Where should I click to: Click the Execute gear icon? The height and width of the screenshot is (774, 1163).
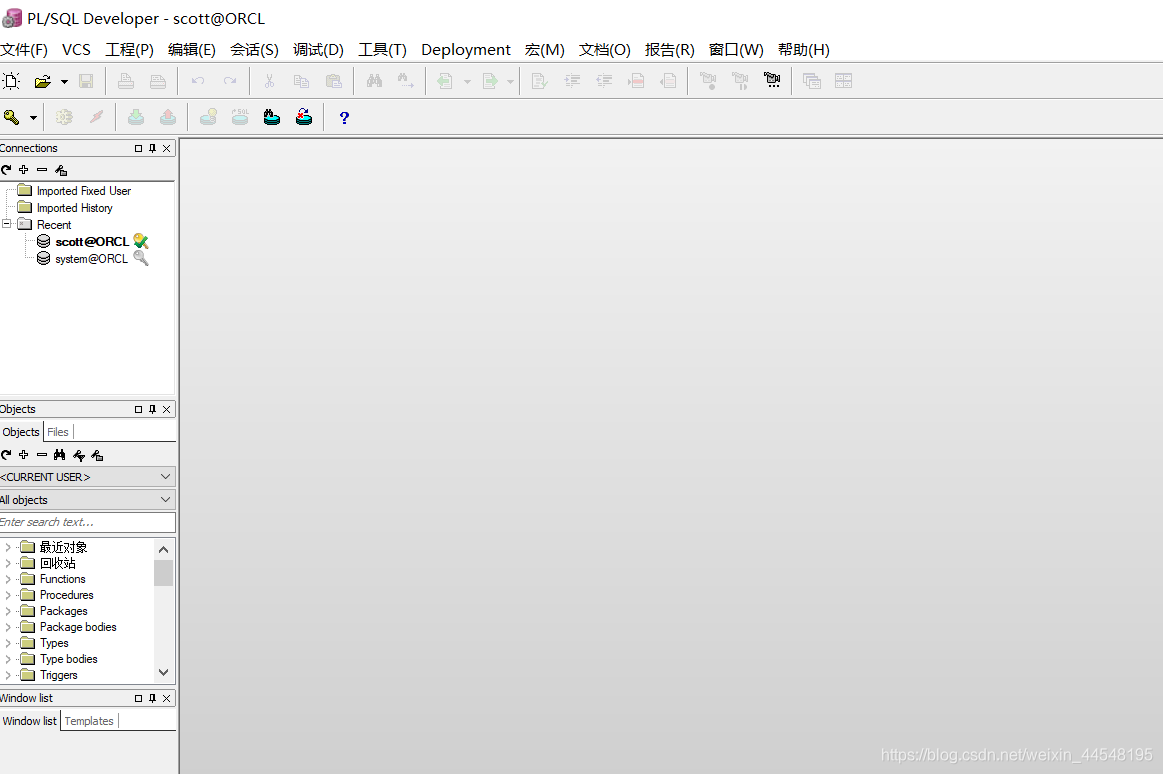pos(65,117)
